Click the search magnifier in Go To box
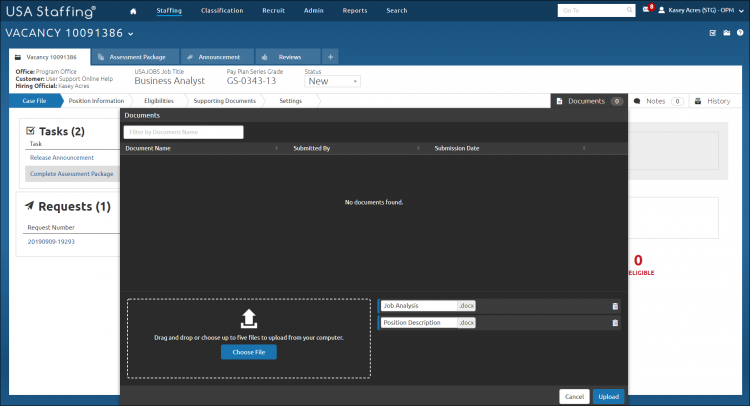Viewport: 750px width, 406px height. point(629,10)
